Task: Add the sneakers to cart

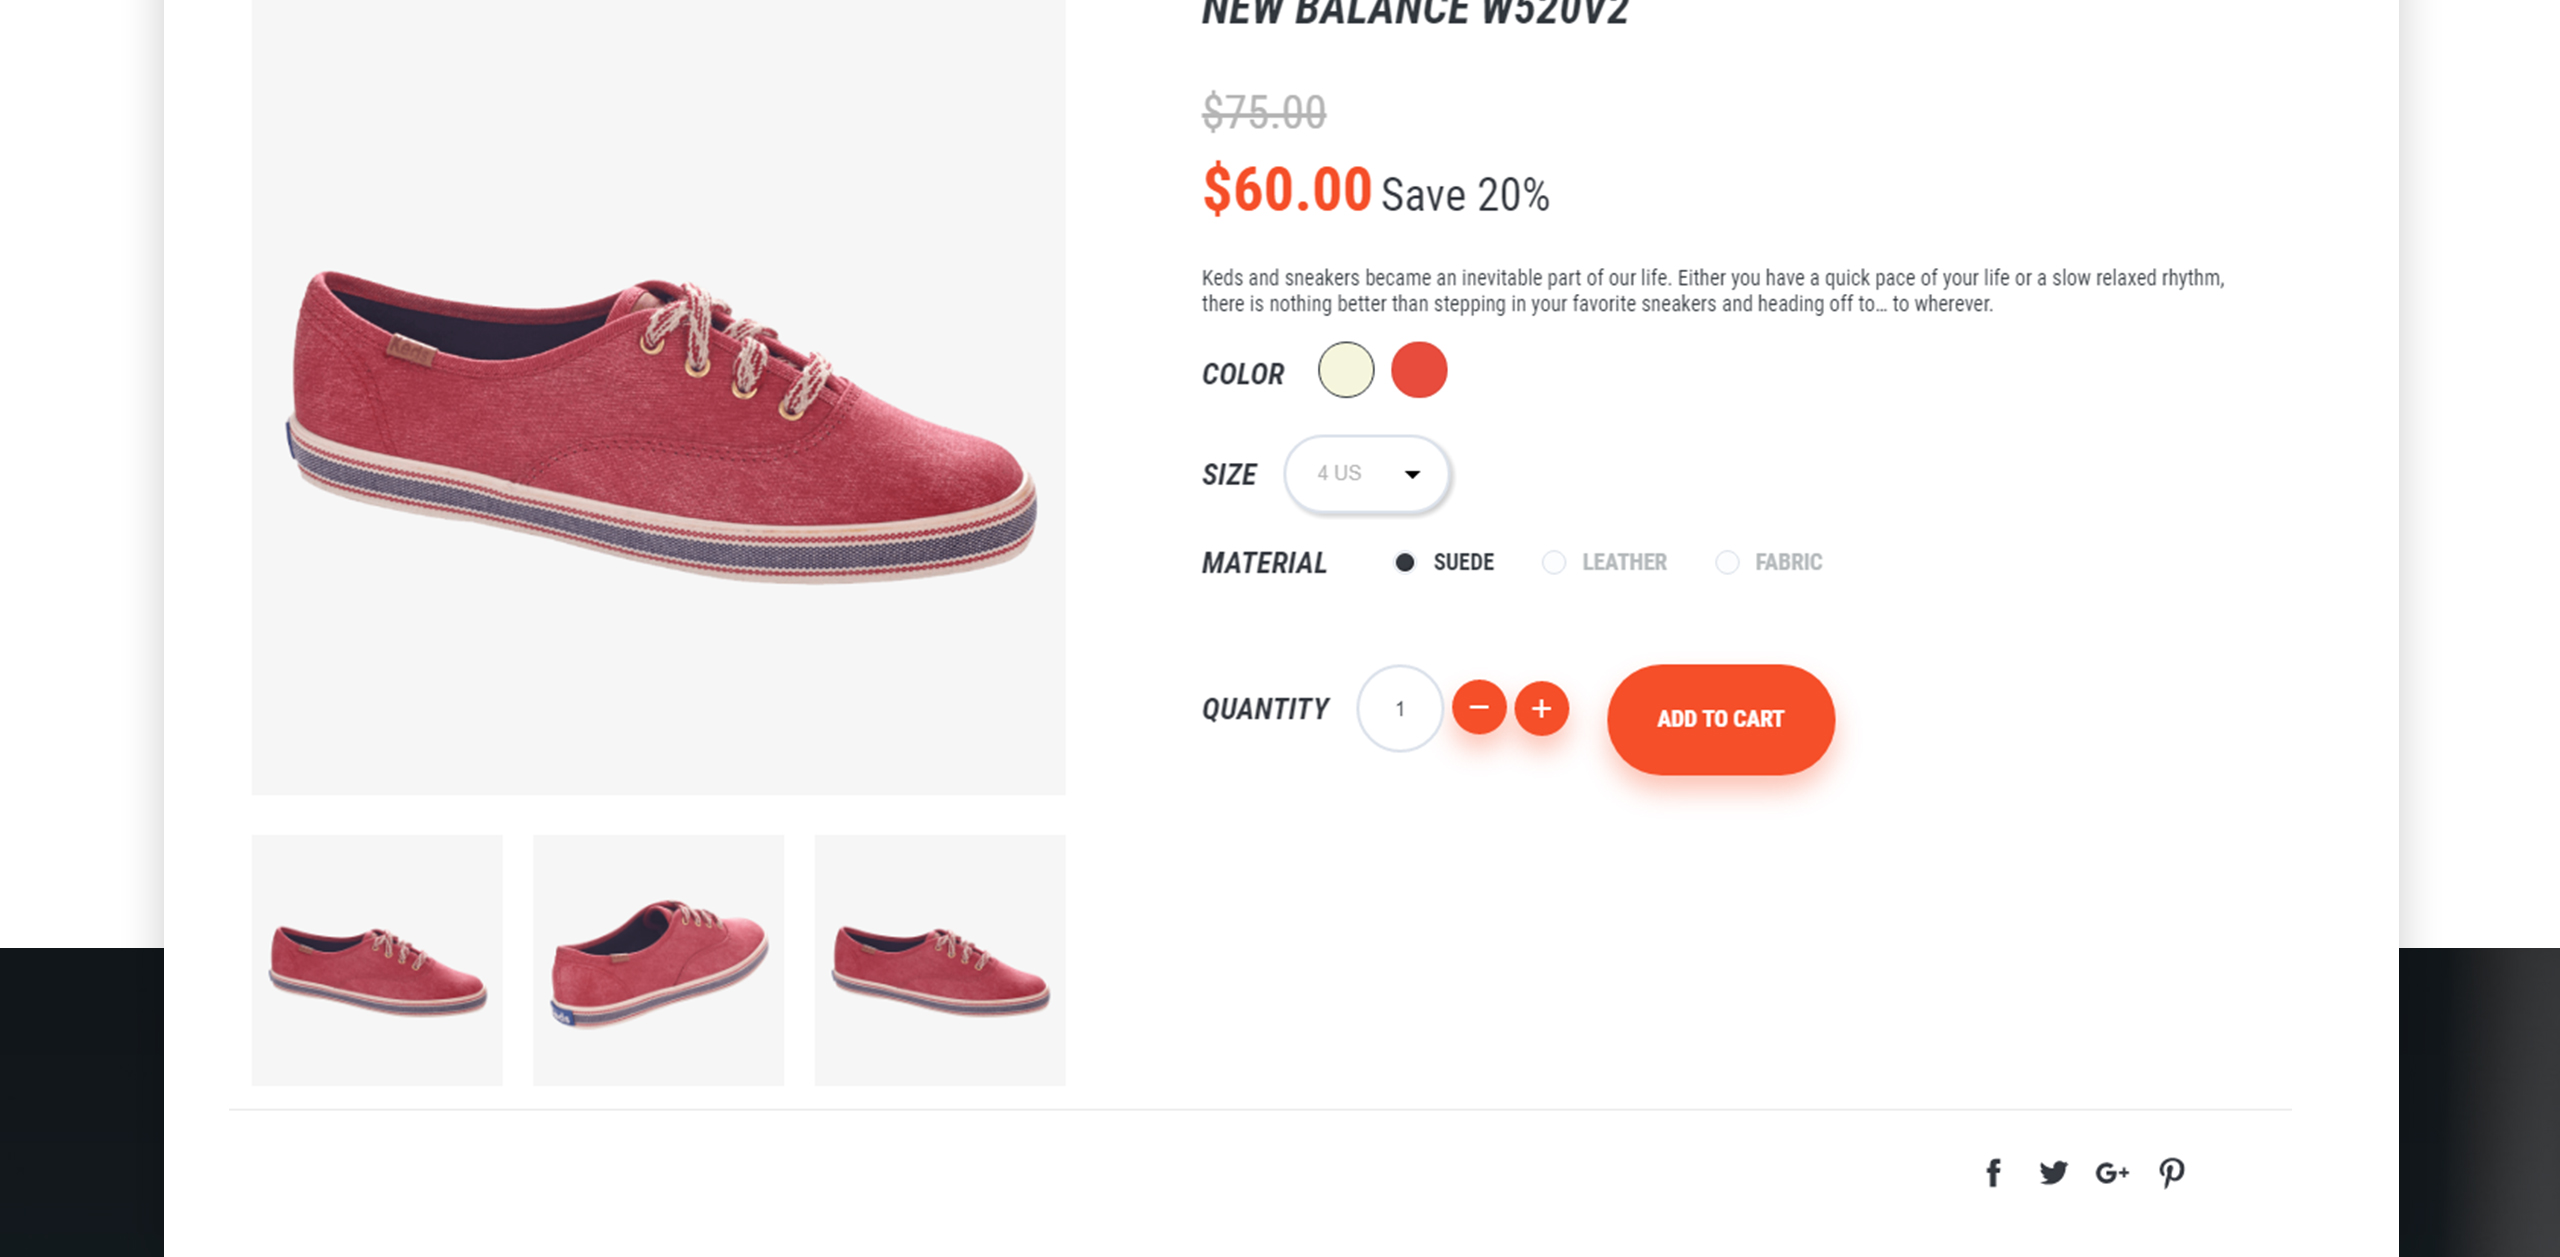Action: coord(1721,719)
